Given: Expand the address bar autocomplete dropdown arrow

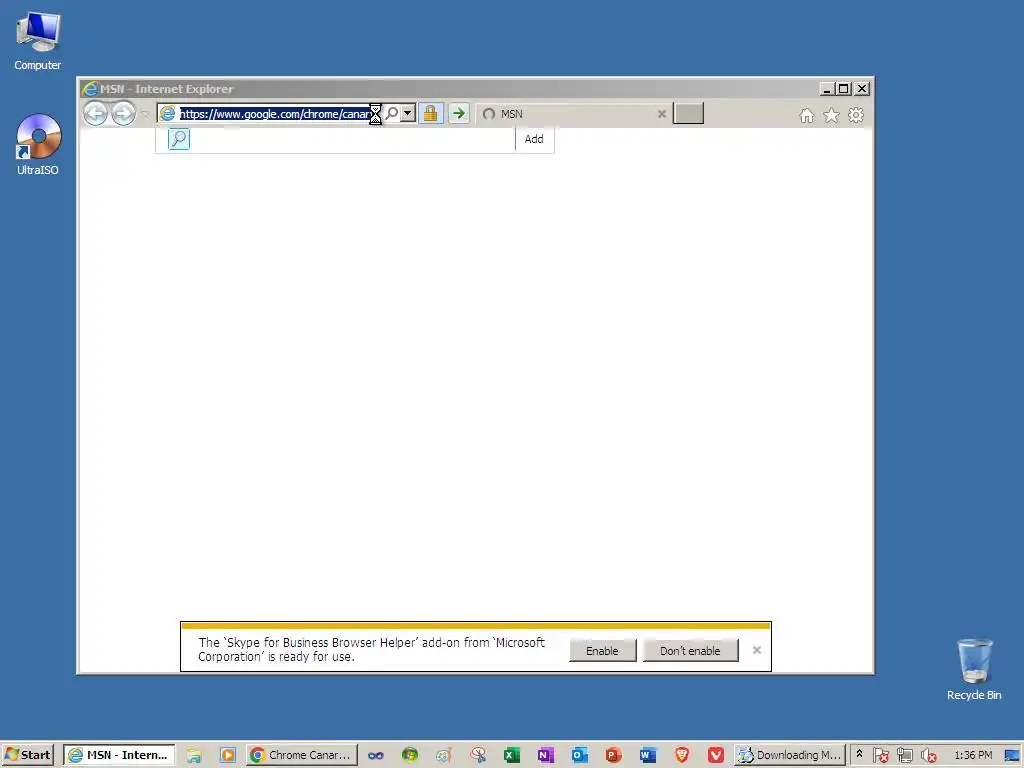Looking at the screenshot, I should [408, 114].
